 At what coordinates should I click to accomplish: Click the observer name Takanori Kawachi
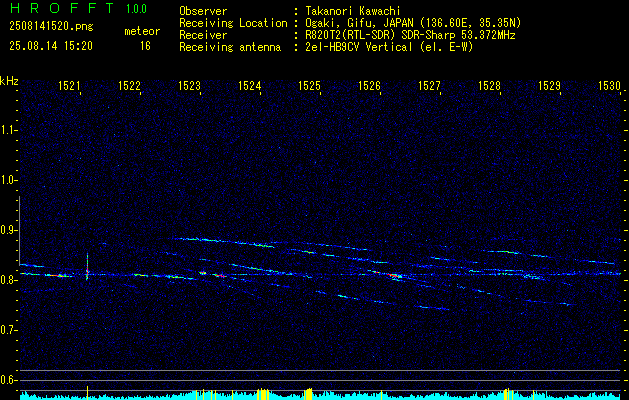pyautogui.click(x=353, y=11)
